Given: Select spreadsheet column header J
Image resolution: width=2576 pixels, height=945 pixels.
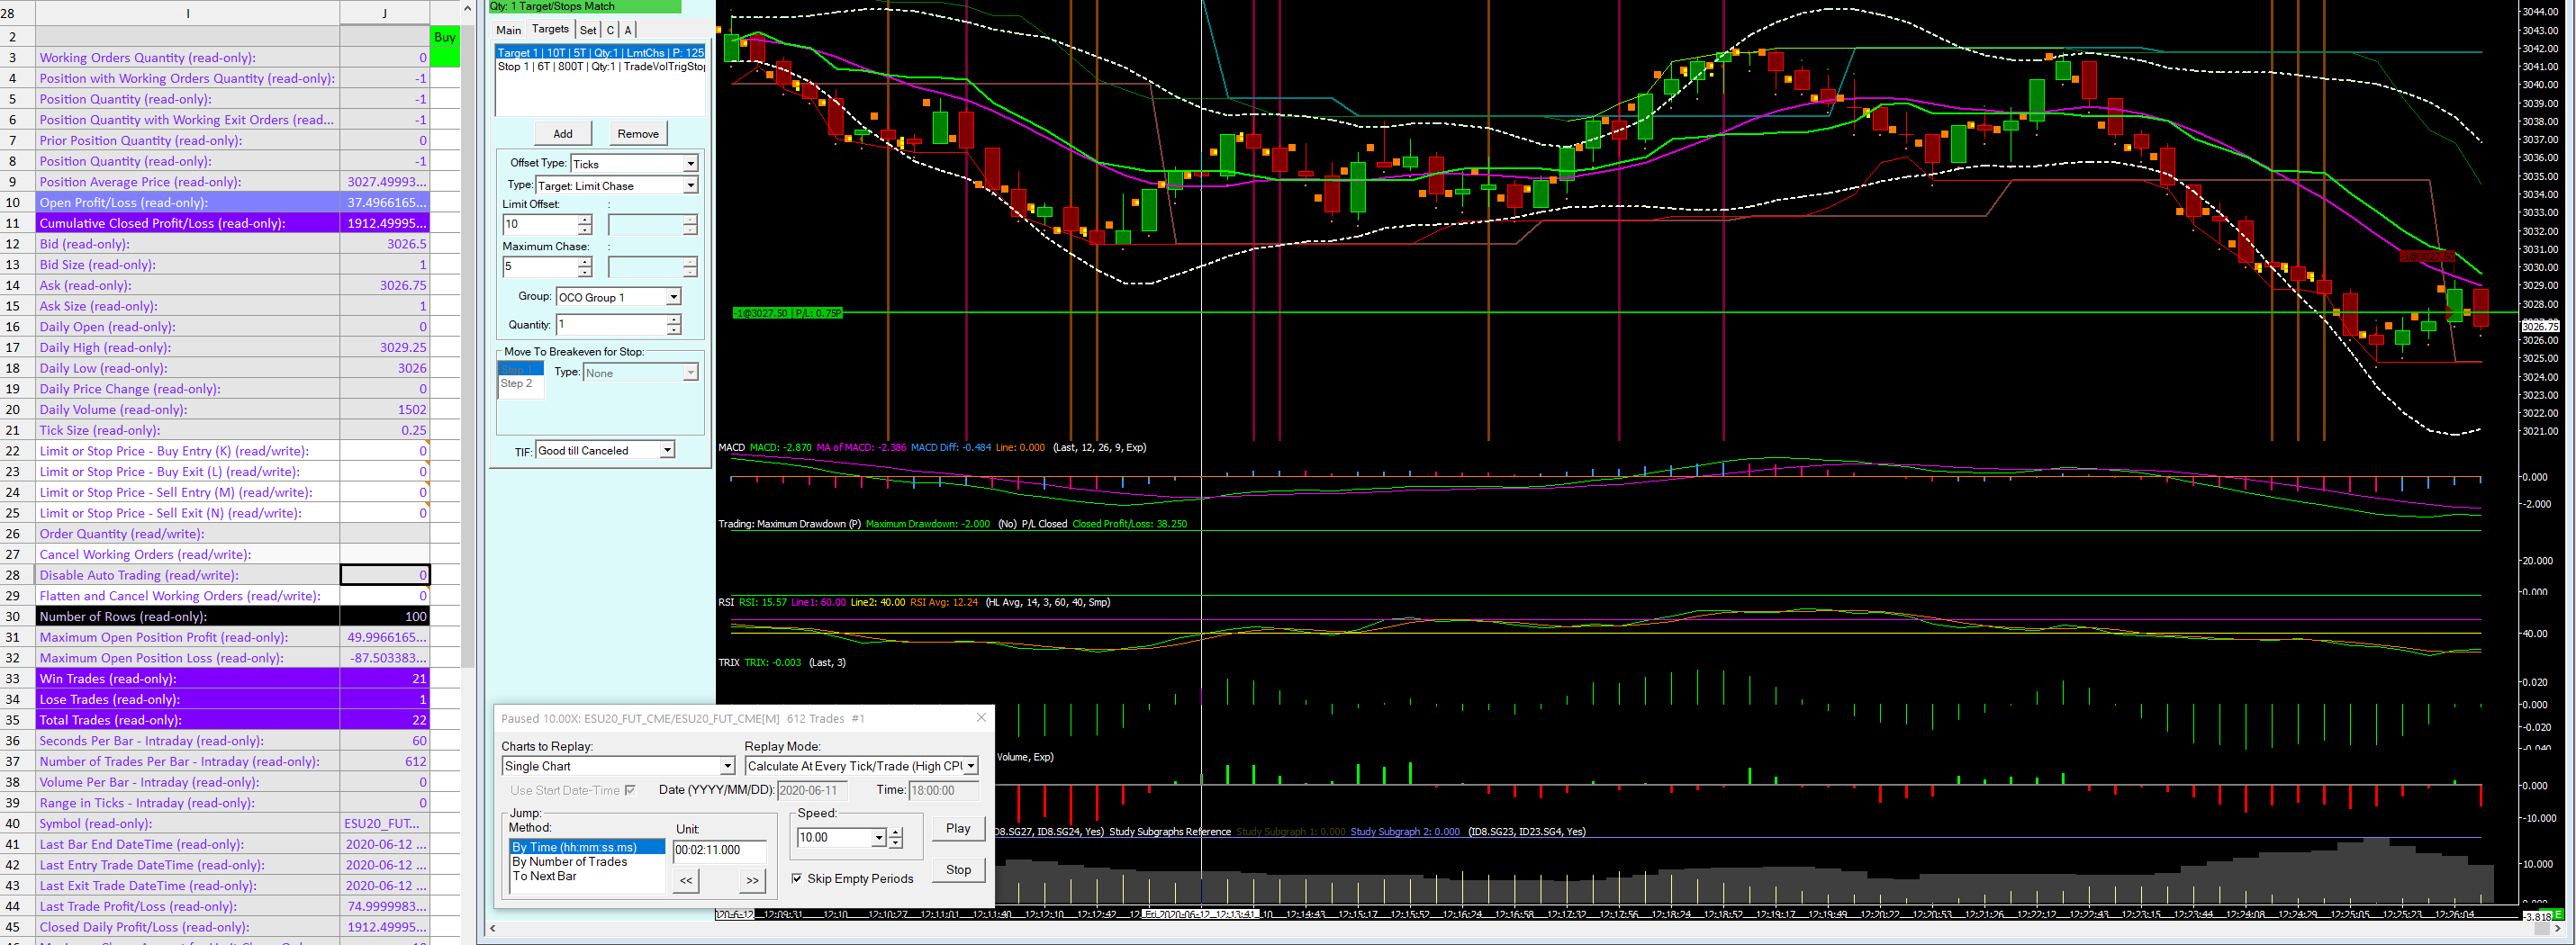Looking at the screenshot, I should 385,13.
